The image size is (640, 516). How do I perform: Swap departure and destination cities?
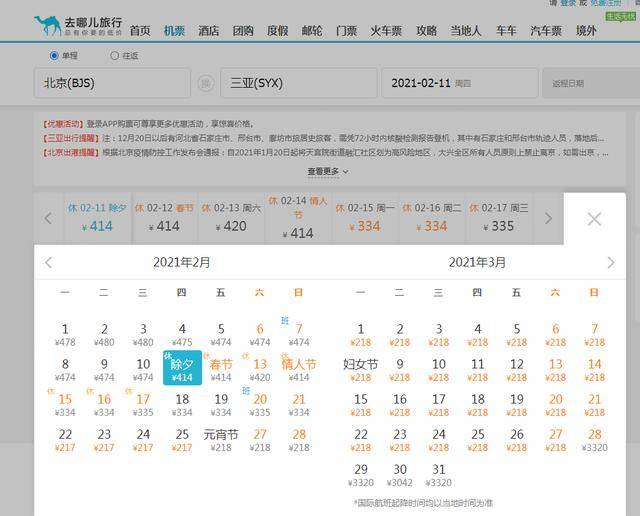pyautogui.click(x=206, y=83)
